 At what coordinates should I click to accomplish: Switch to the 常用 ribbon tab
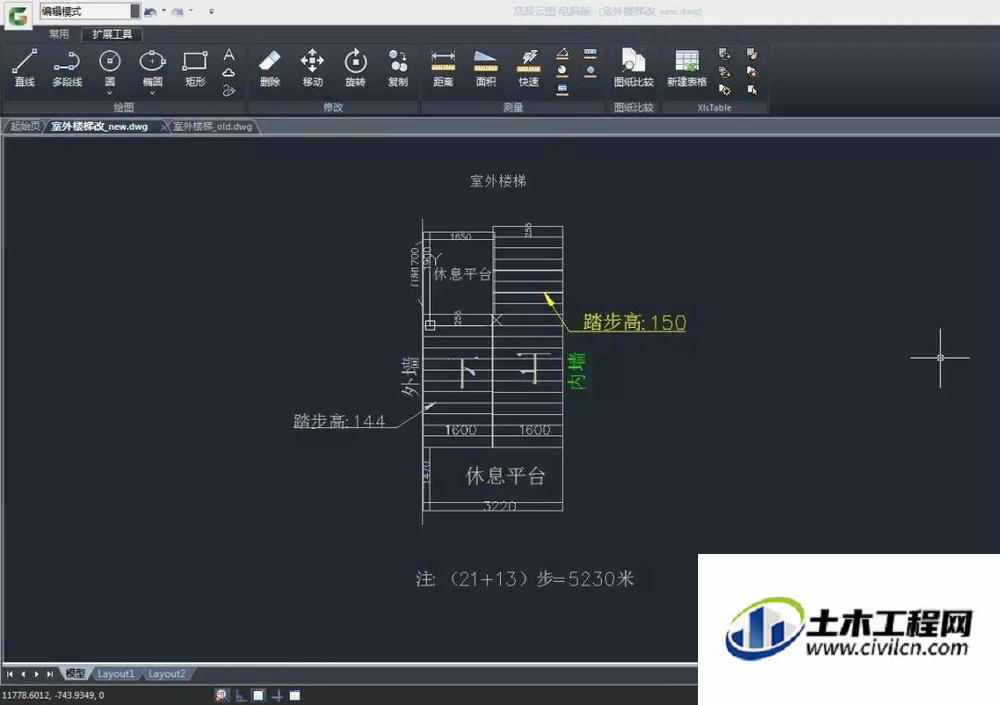(59, 34)
